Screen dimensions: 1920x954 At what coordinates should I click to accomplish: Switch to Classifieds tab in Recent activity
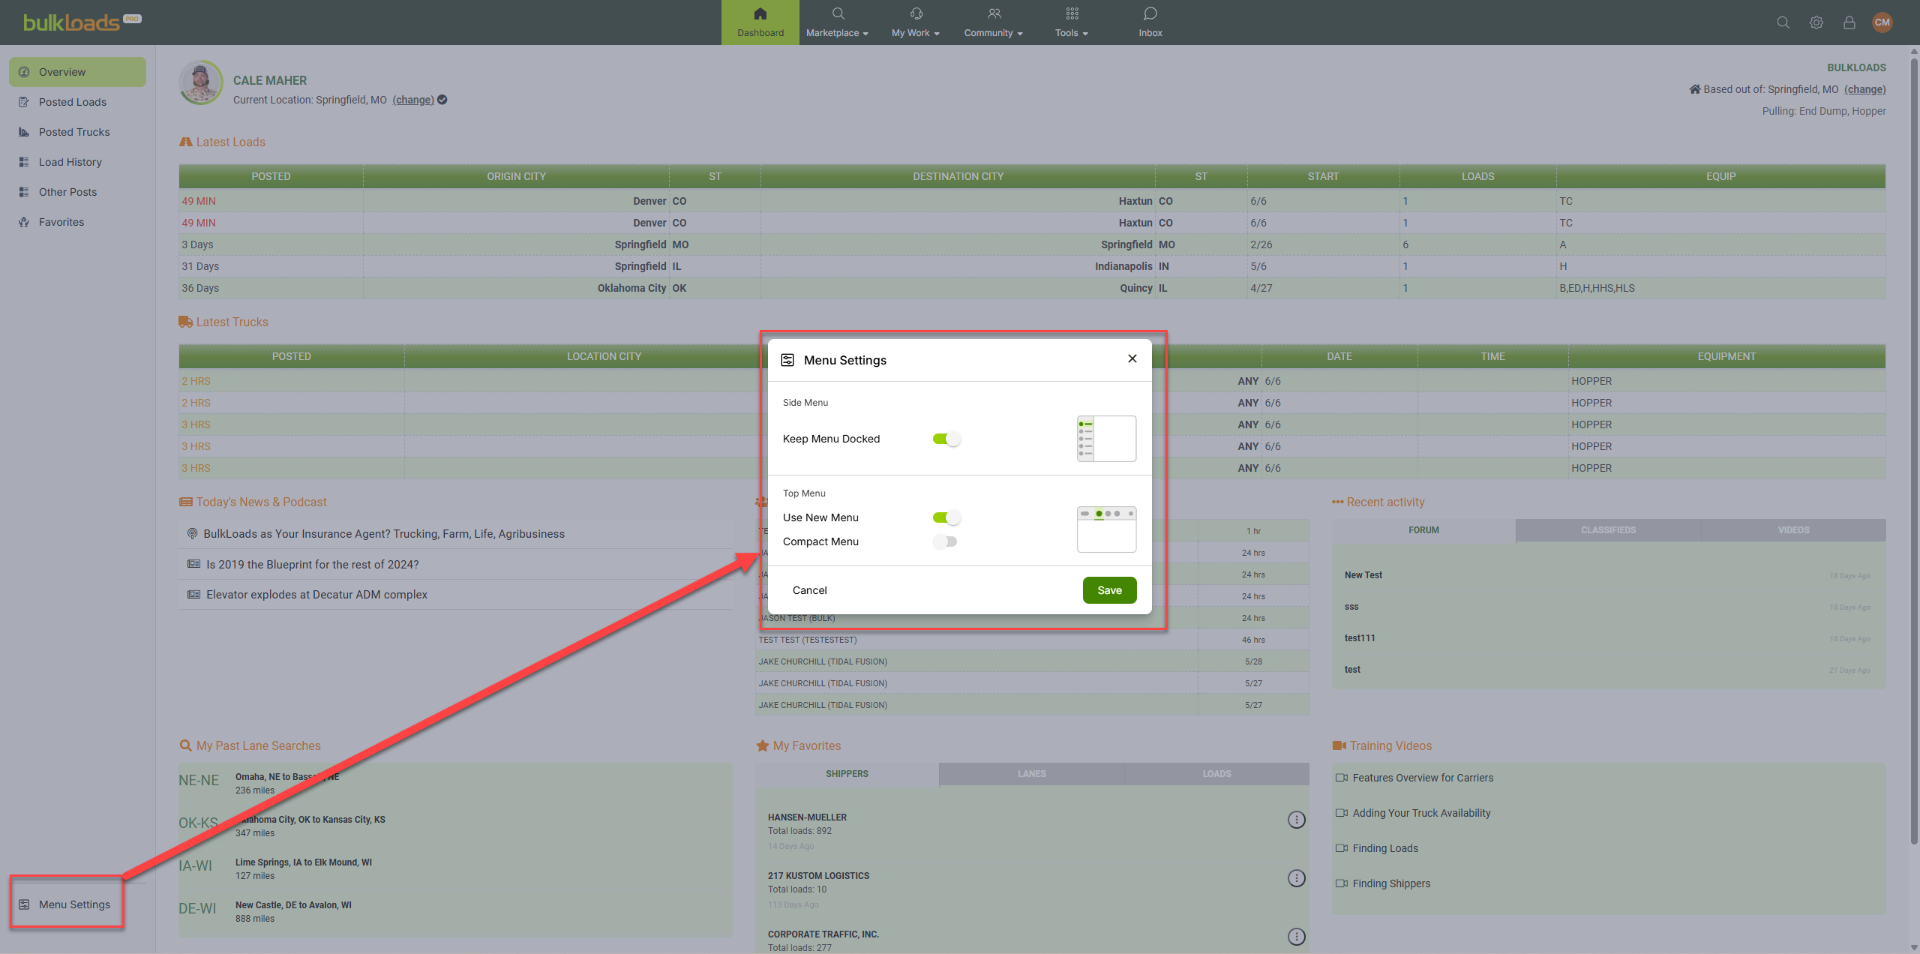(1608, 530)
